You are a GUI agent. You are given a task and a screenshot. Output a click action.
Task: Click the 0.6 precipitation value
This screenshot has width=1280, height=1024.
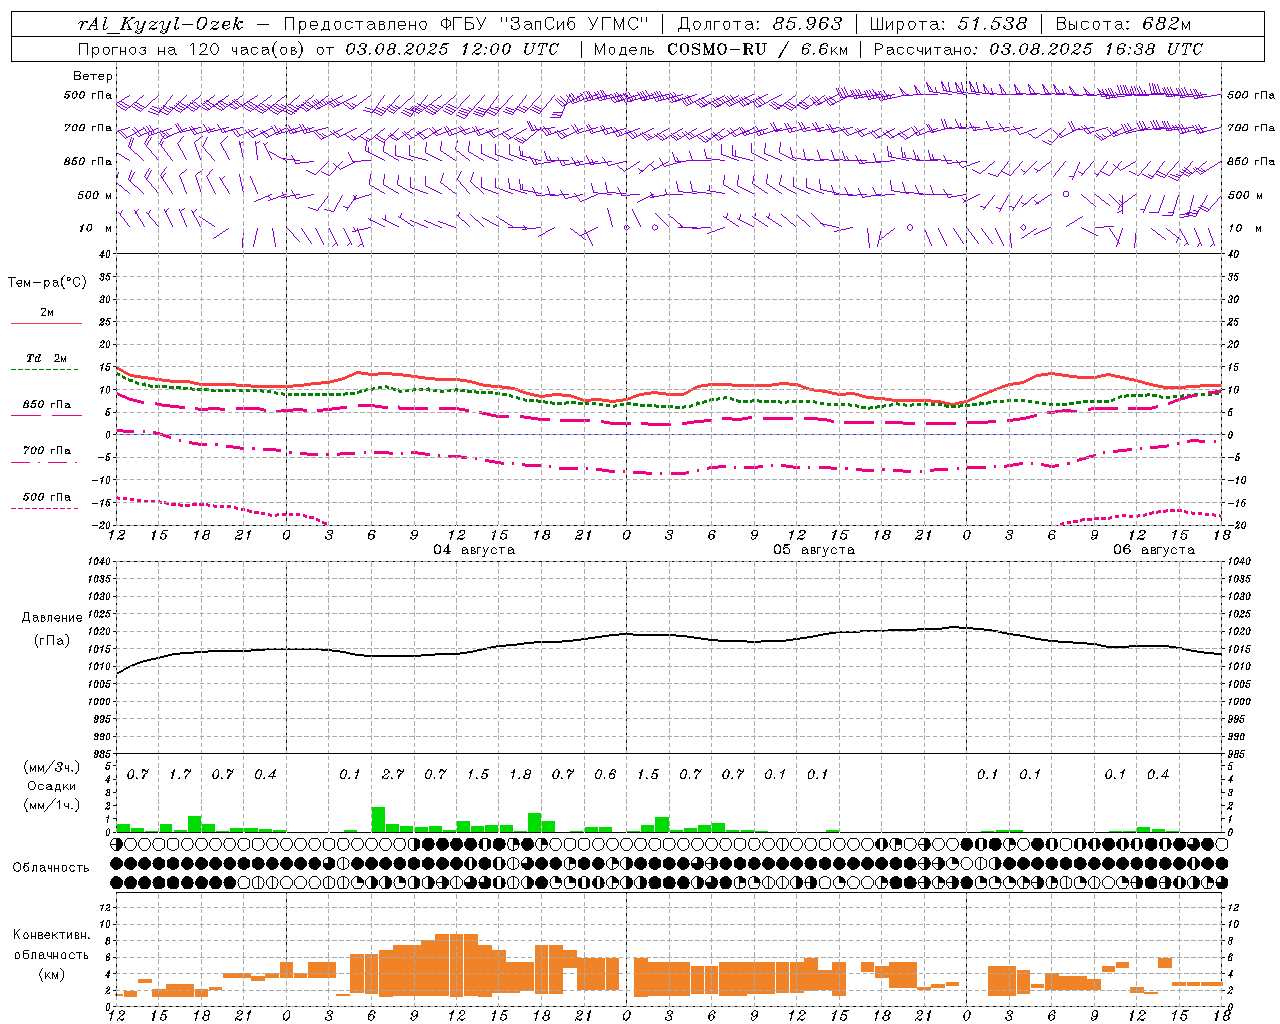coord(605,774)
